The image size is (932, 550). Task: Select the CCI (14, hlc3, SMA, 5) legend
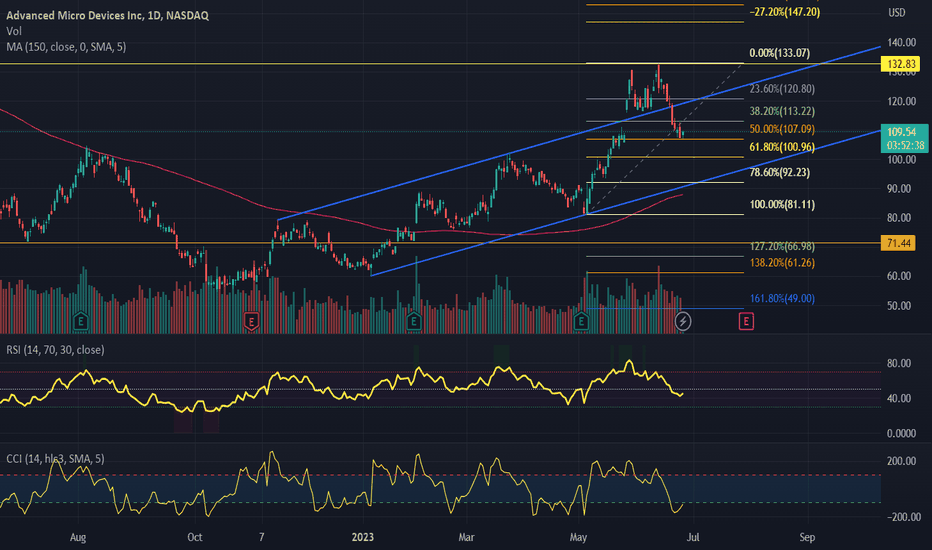point(55,458)
